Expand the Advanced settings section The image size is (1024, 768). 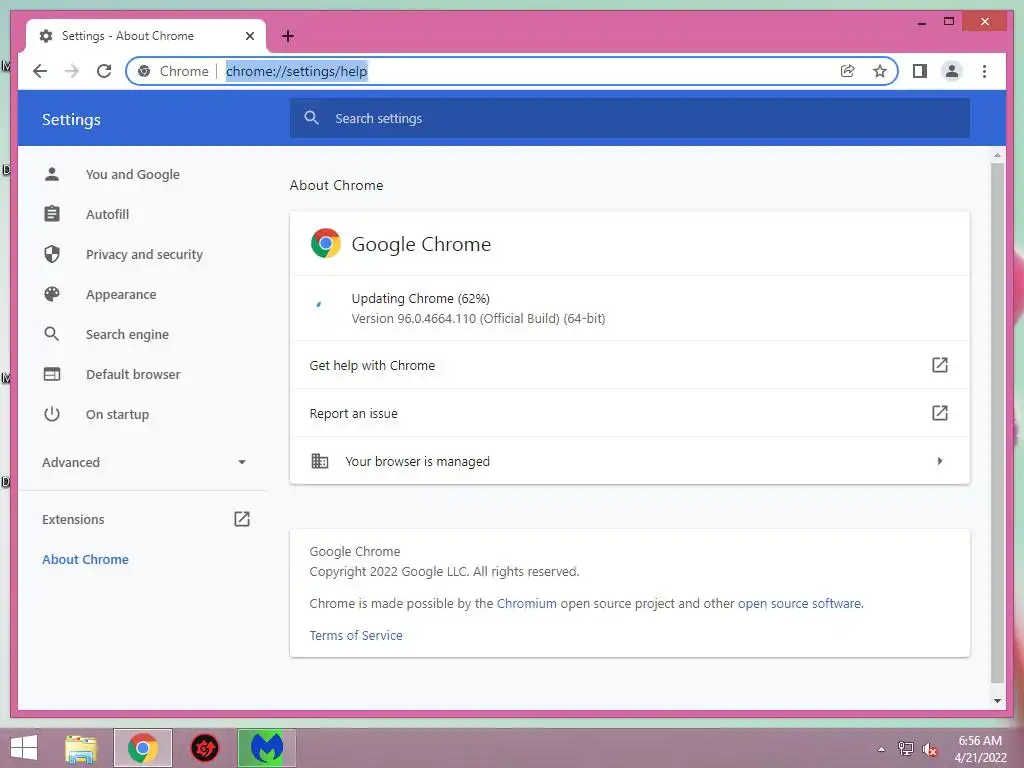(x=143, y=462)
